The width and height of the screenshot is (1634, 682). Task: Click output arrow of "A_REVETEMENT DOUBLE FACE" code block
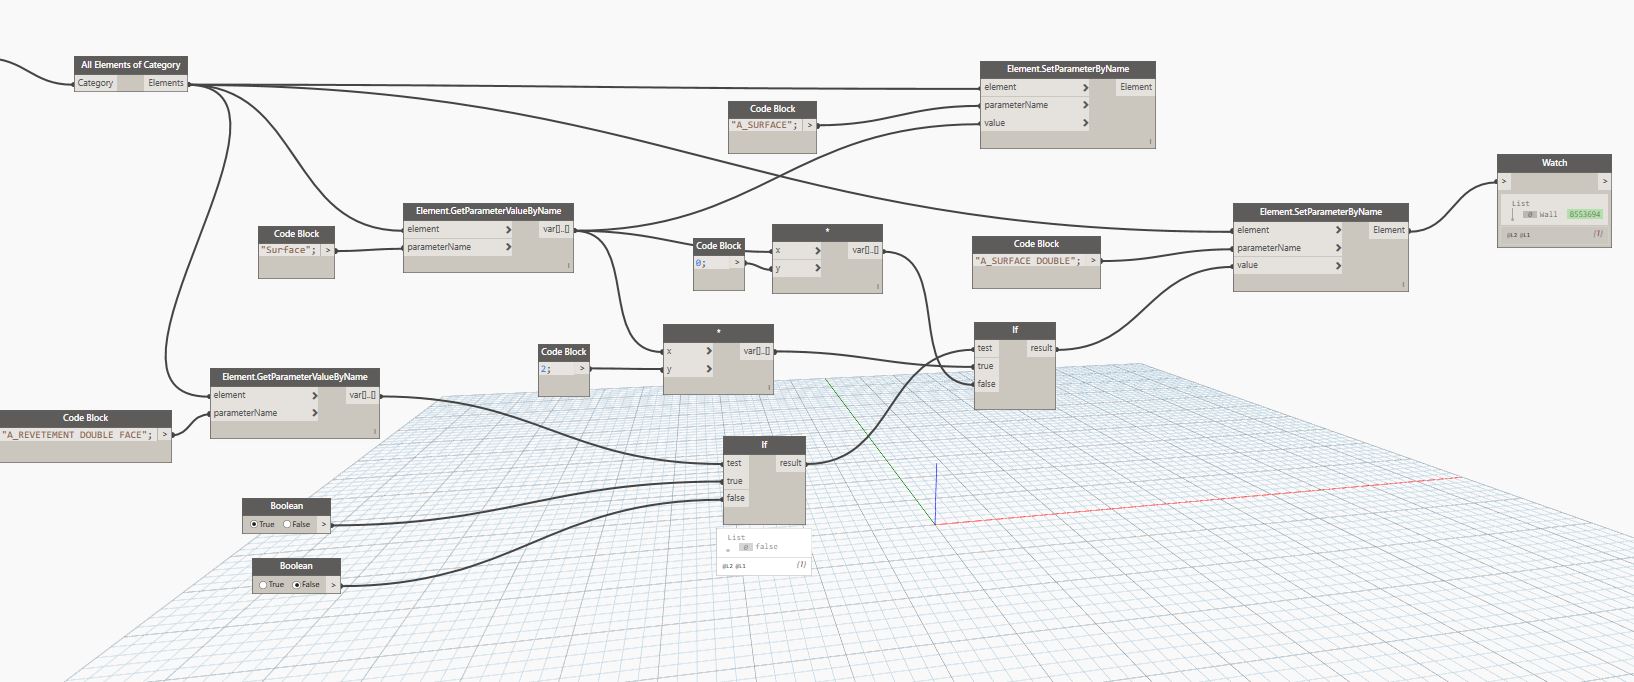click(x=164, y=434)
